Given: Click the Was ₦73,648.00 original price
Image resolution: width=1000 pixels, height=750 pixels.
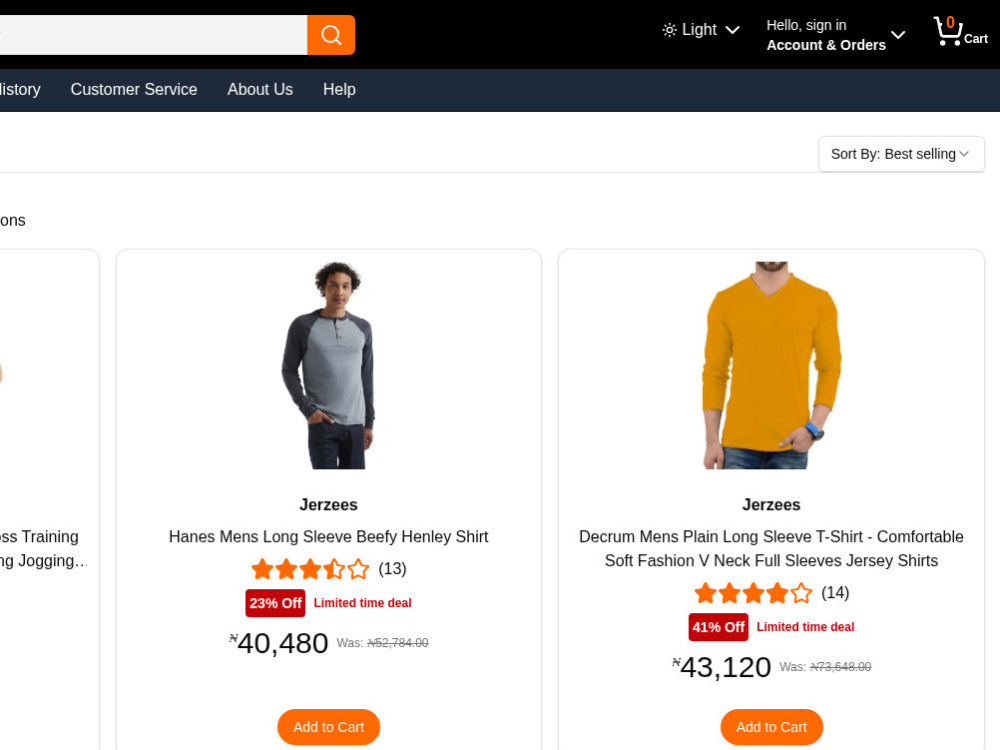Looking at the screenshot, I should coord(825,667).
